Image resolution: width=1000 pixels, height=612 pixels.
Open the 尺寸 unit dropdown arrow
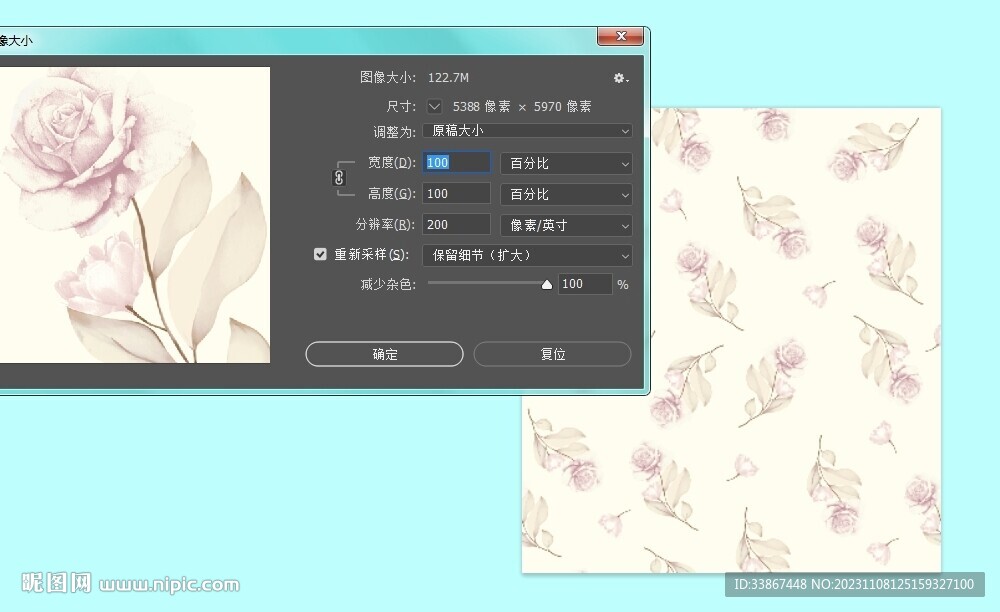coord(434,106)
